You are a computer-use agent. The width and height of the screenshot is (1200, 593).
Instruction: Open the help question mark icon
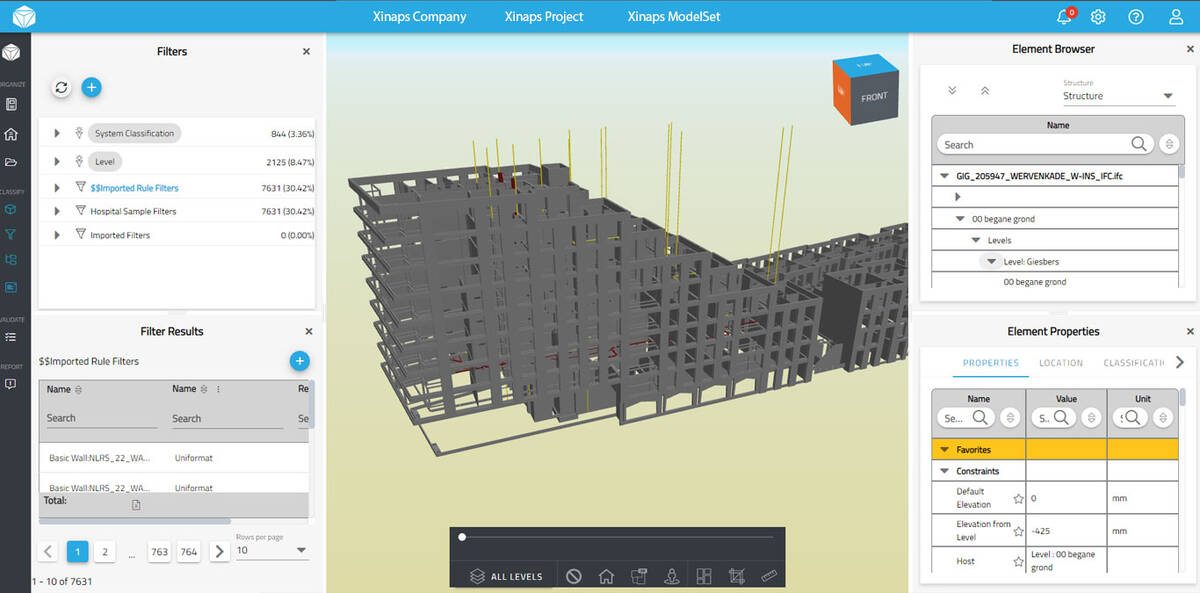click(x=1136, y=17)
